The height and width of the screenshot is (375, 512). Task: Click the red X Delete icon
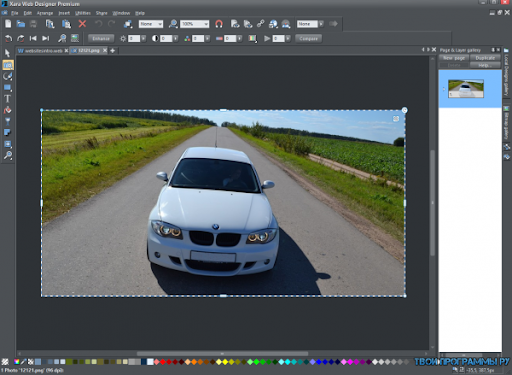[82, 24]
